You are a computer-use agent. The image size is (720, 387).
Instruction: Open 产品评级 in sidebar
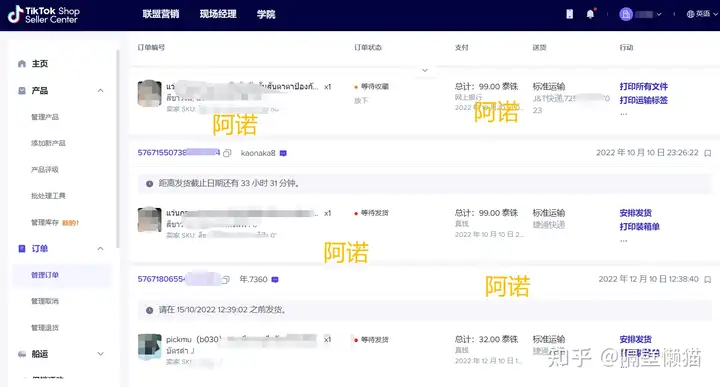click(45, 169)
